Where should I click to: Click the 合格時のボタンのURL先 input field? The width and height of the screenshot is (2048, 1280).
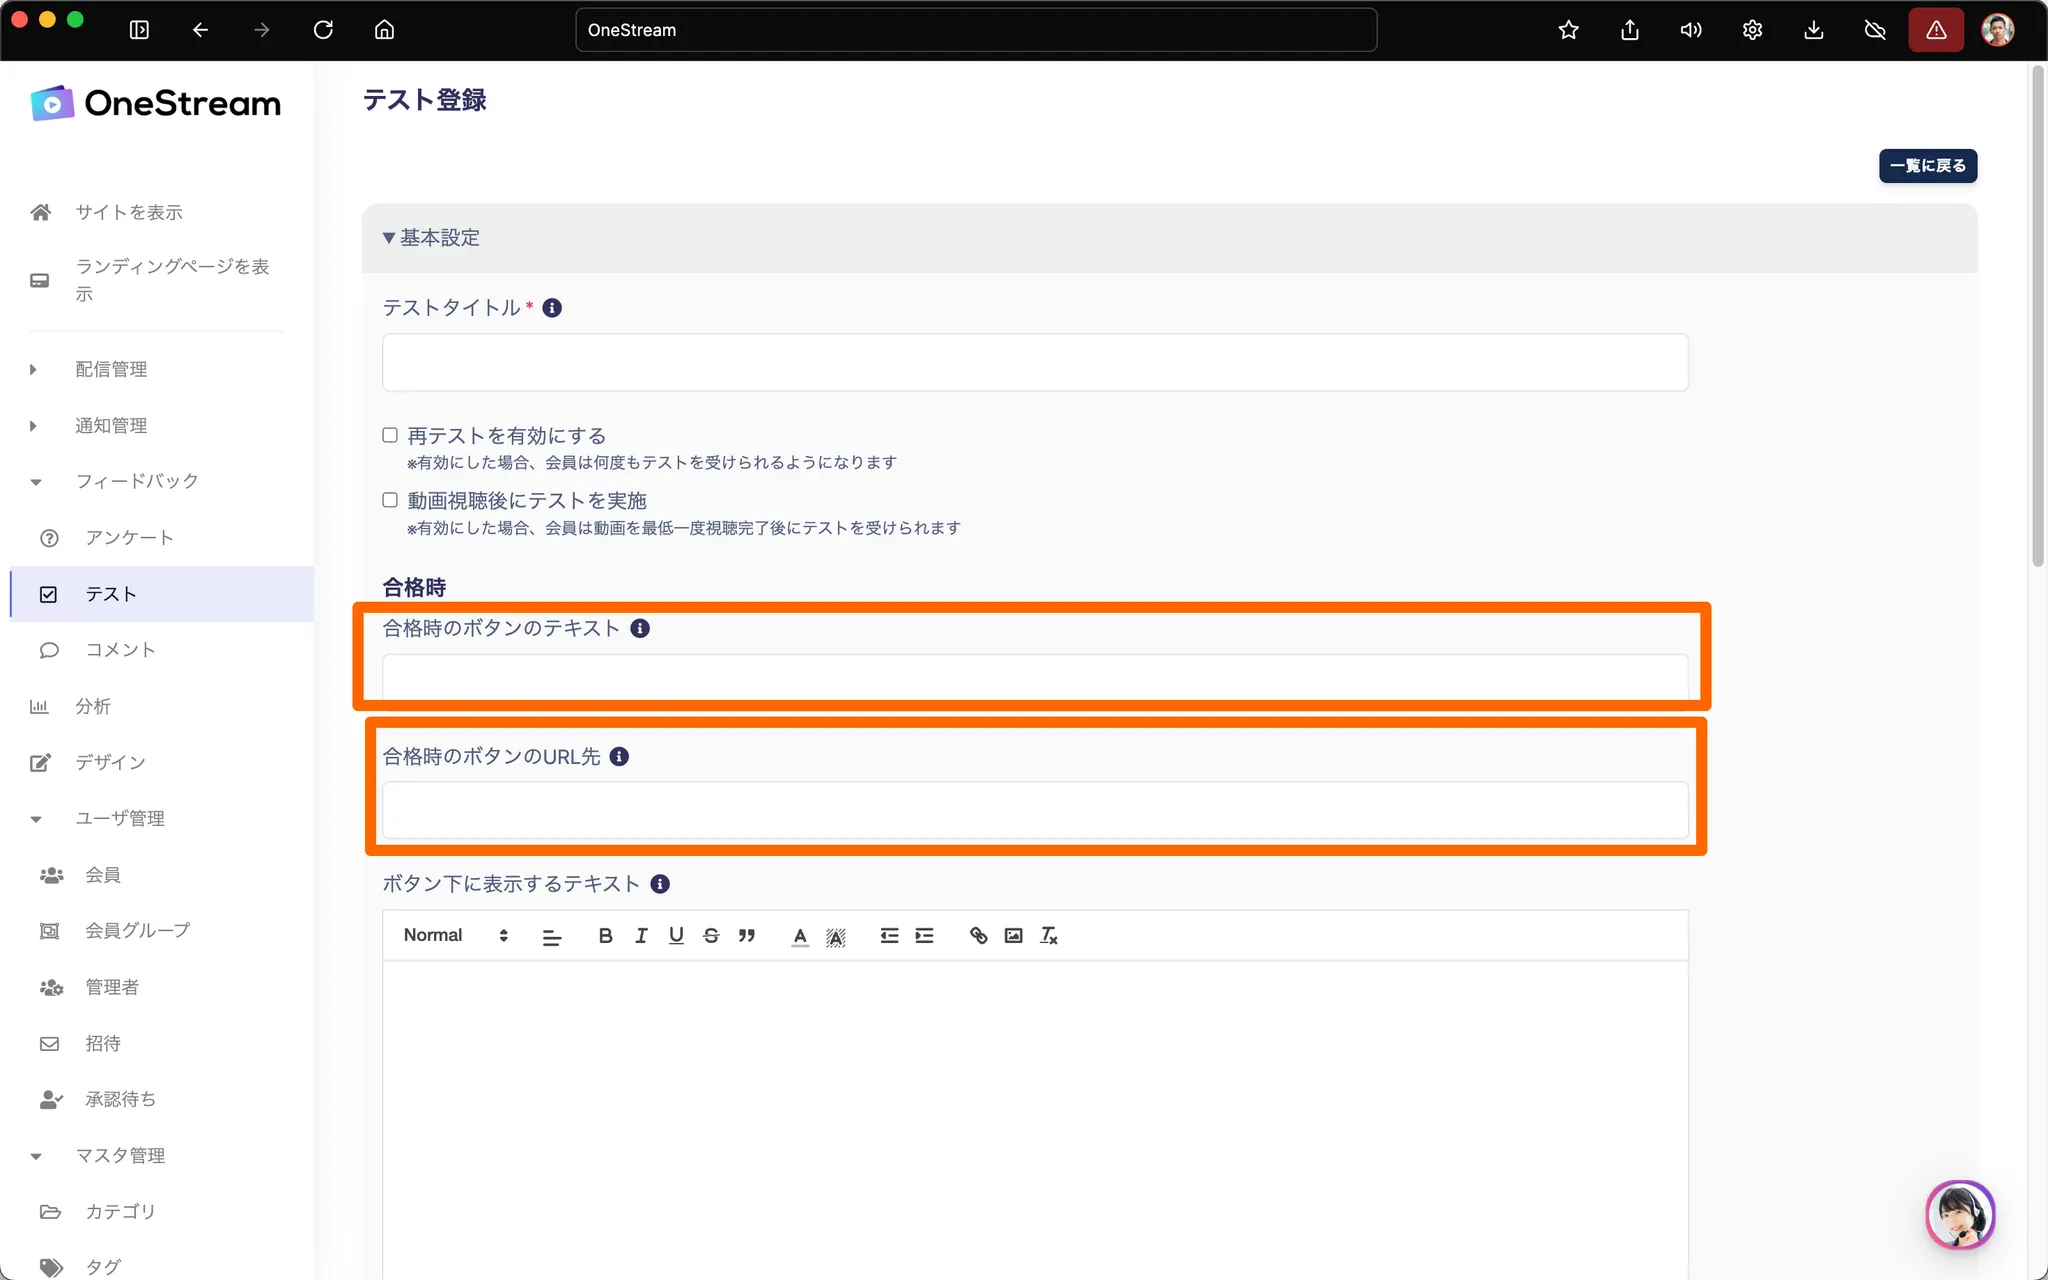[x=1035, y=810]
